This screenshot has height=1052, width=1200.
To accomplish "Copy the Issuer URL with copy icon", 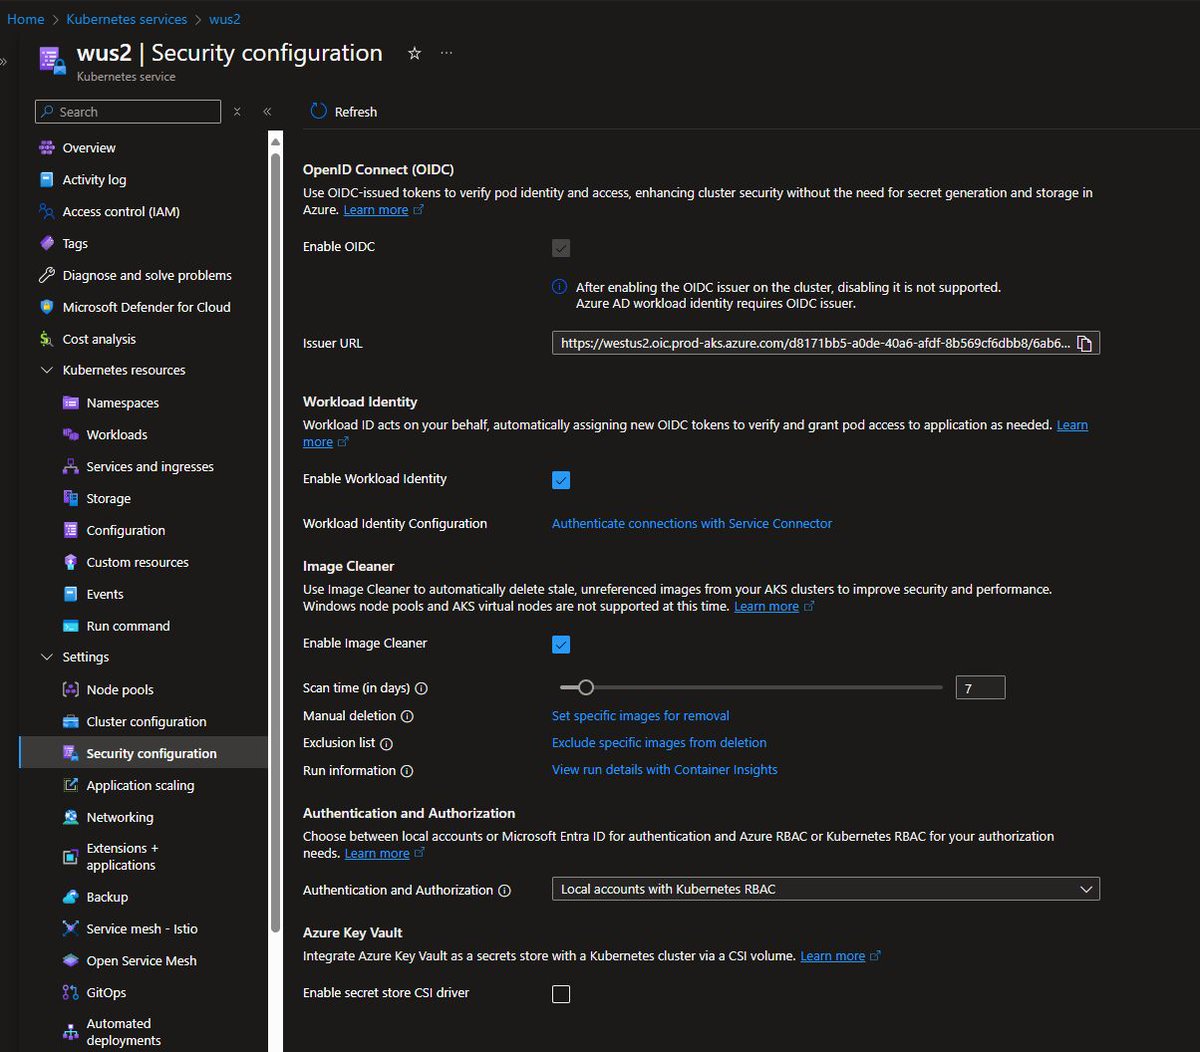I will (1085, 344).
